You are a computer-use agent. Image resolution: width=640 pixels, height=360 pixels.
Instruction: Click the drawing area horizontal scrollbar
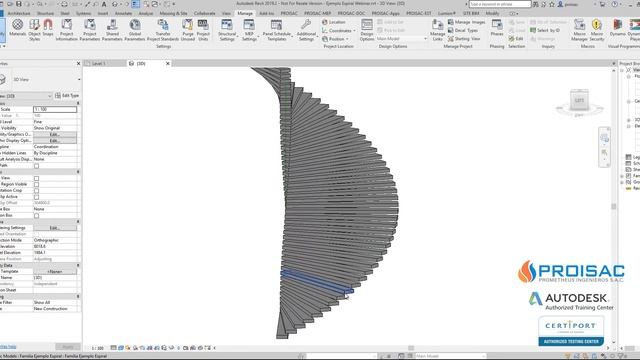pyautogui.click(x=411, y=348)
